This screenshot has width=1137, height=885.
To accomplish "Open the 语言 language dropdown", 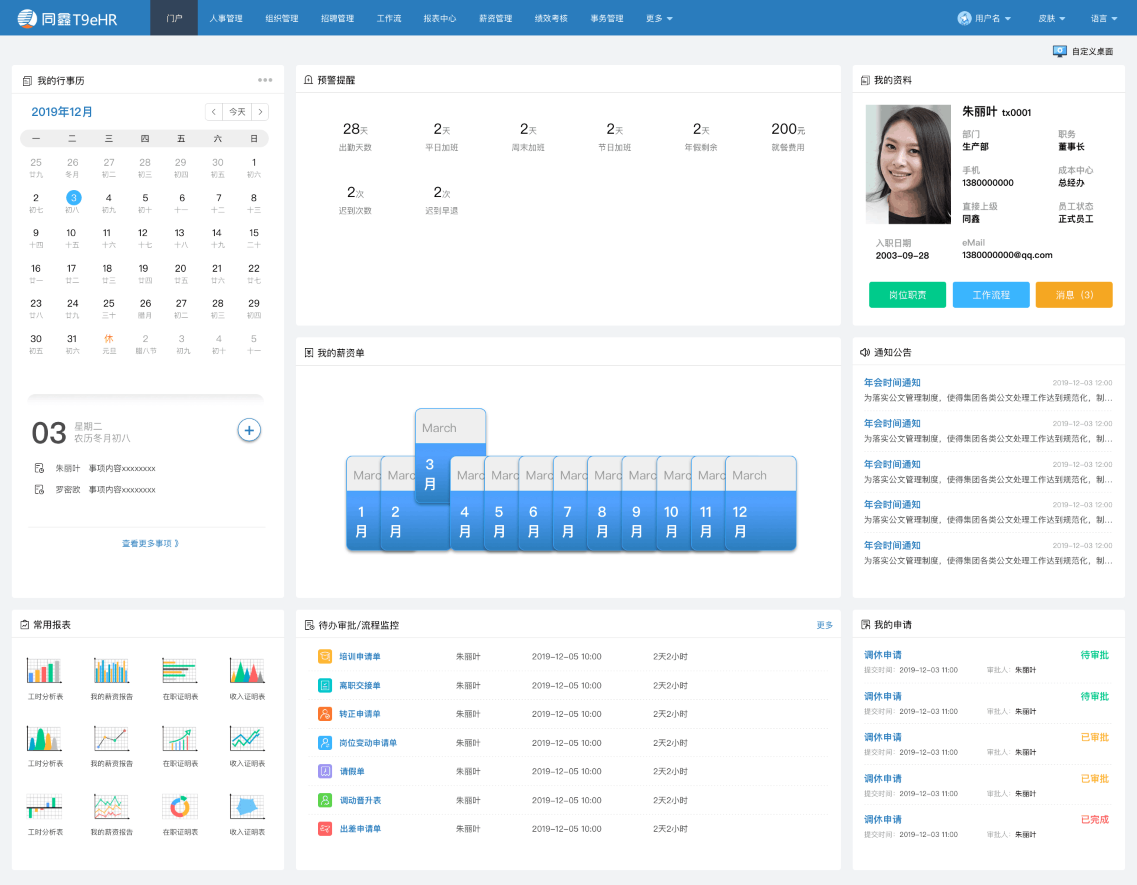I will tap(1104, 18).
